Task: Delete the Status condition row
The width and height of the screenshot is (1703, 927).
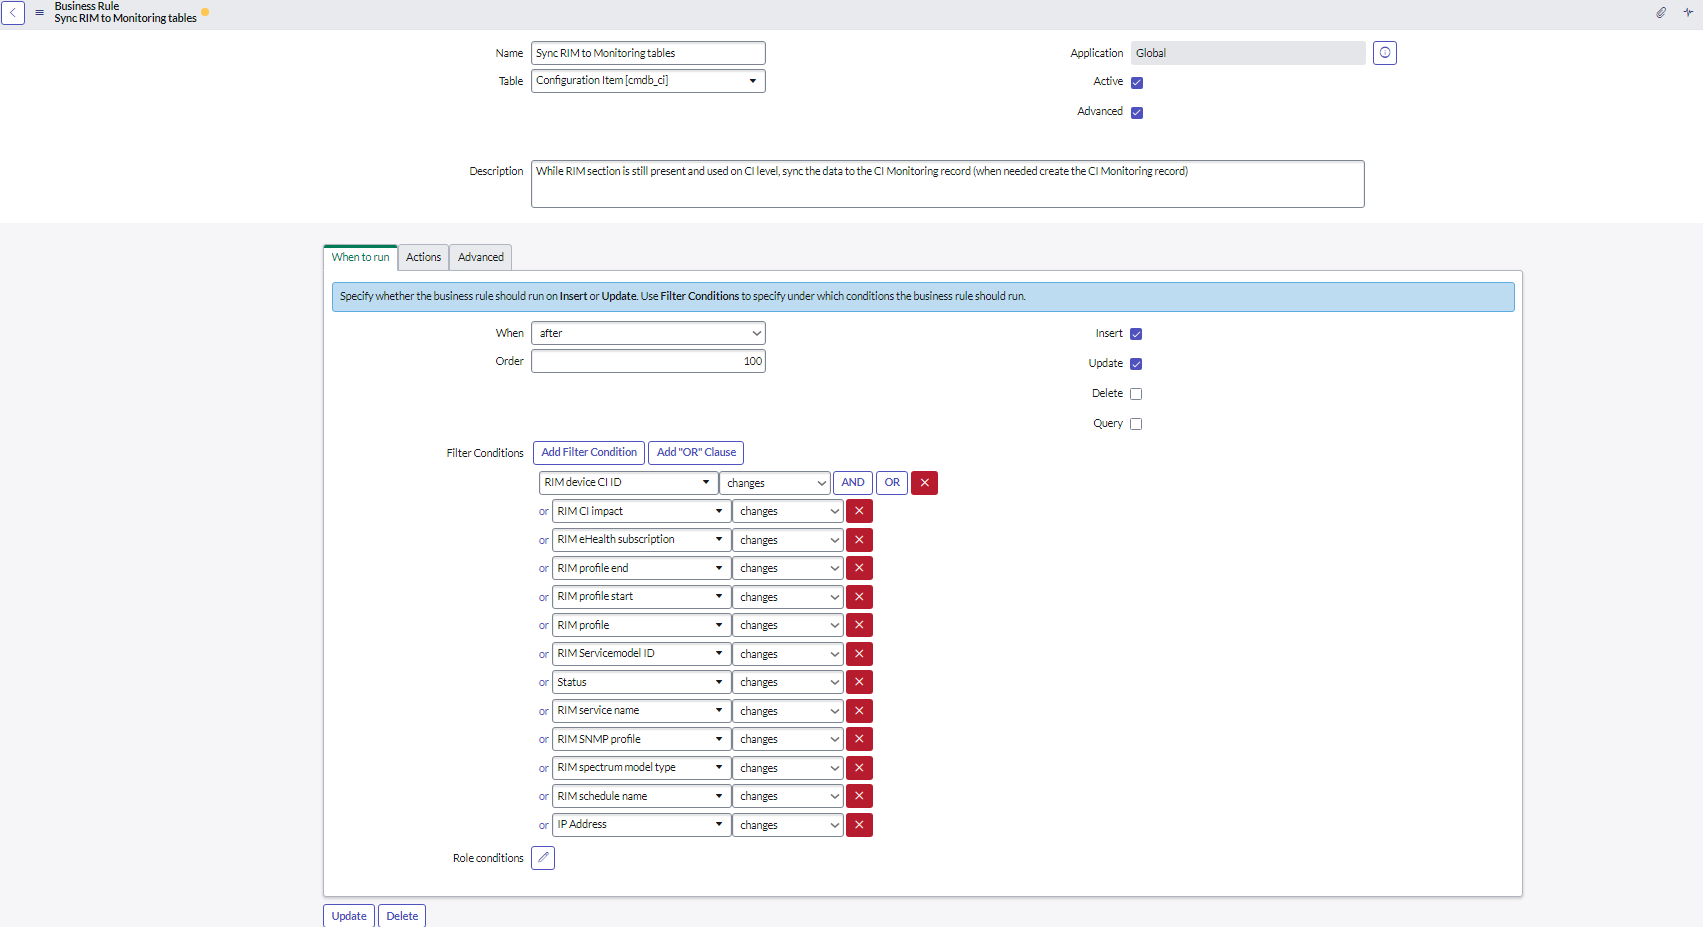Action: 859,682
